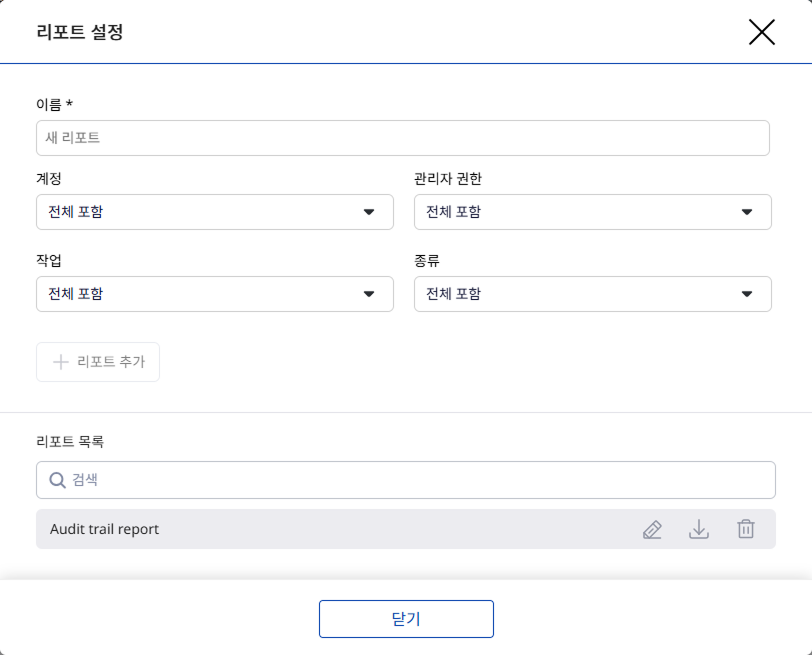Open the 종류 dropdown
This screenshot has height=655, width=812.
[x=580, y=294]
